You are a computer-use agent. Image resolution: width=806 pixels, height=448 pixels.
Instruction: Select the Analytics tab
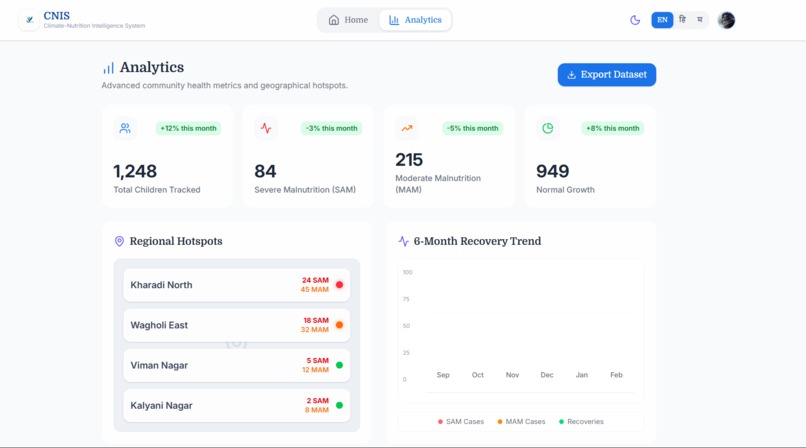[415, 20]
